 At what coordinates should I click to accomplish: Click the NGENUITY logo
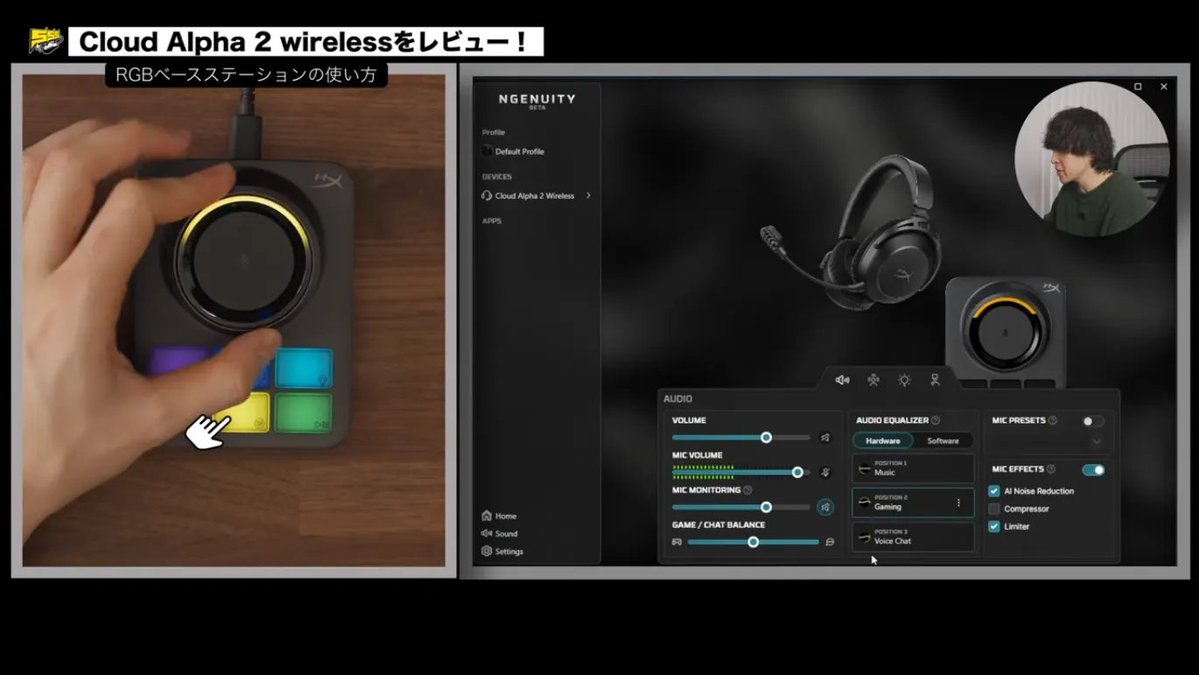point(537,101)
